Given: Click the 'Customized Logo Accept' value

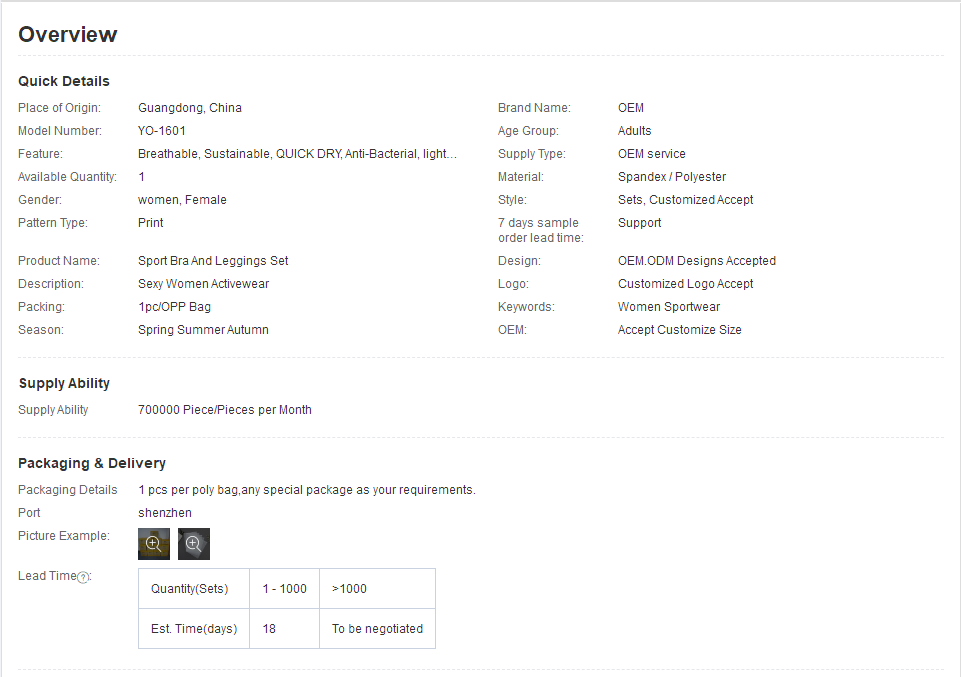Looking at the screenshot, I should [x=685, y=284].
